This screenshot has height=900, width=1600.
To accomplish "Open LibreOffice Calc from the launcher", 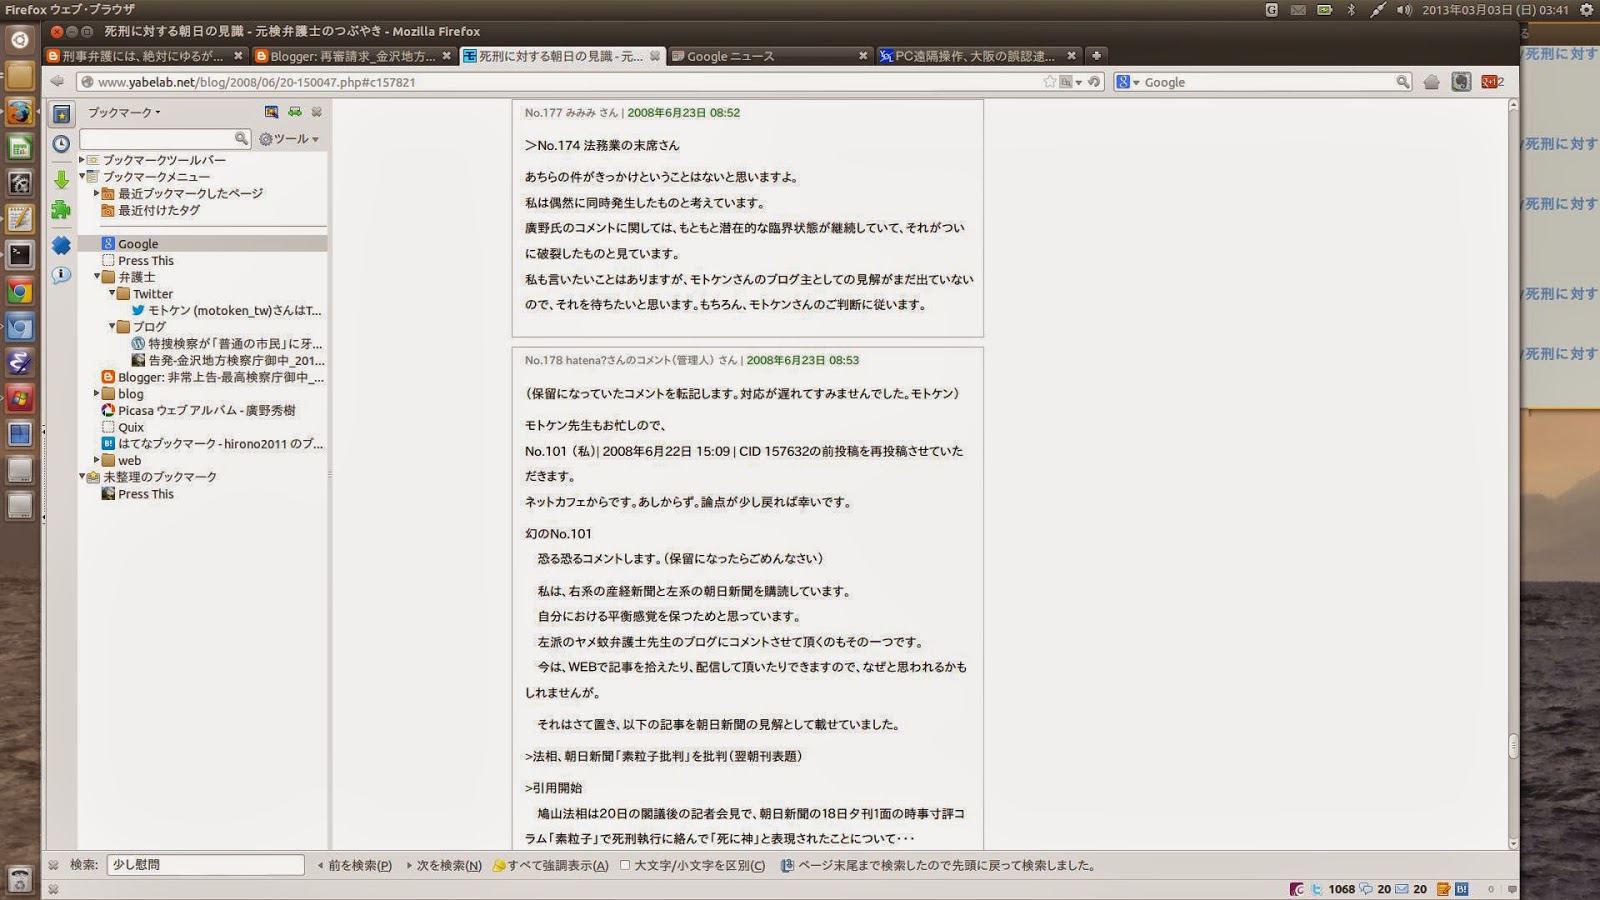I will pos(20,148).
